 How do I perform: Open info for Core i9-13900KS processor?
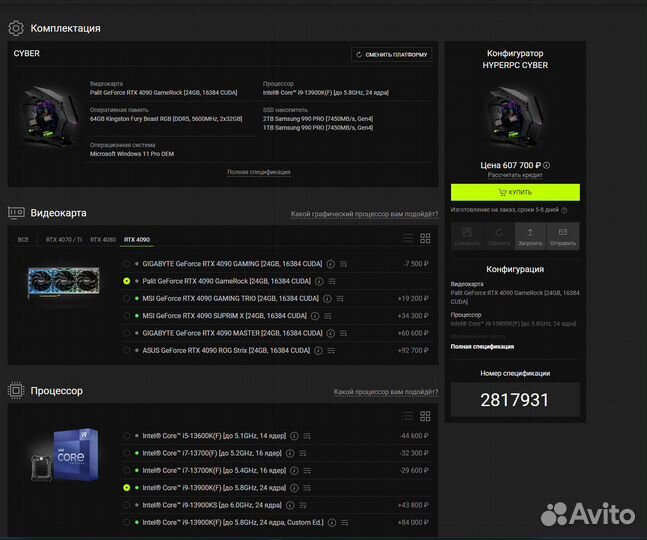point(290,505)
